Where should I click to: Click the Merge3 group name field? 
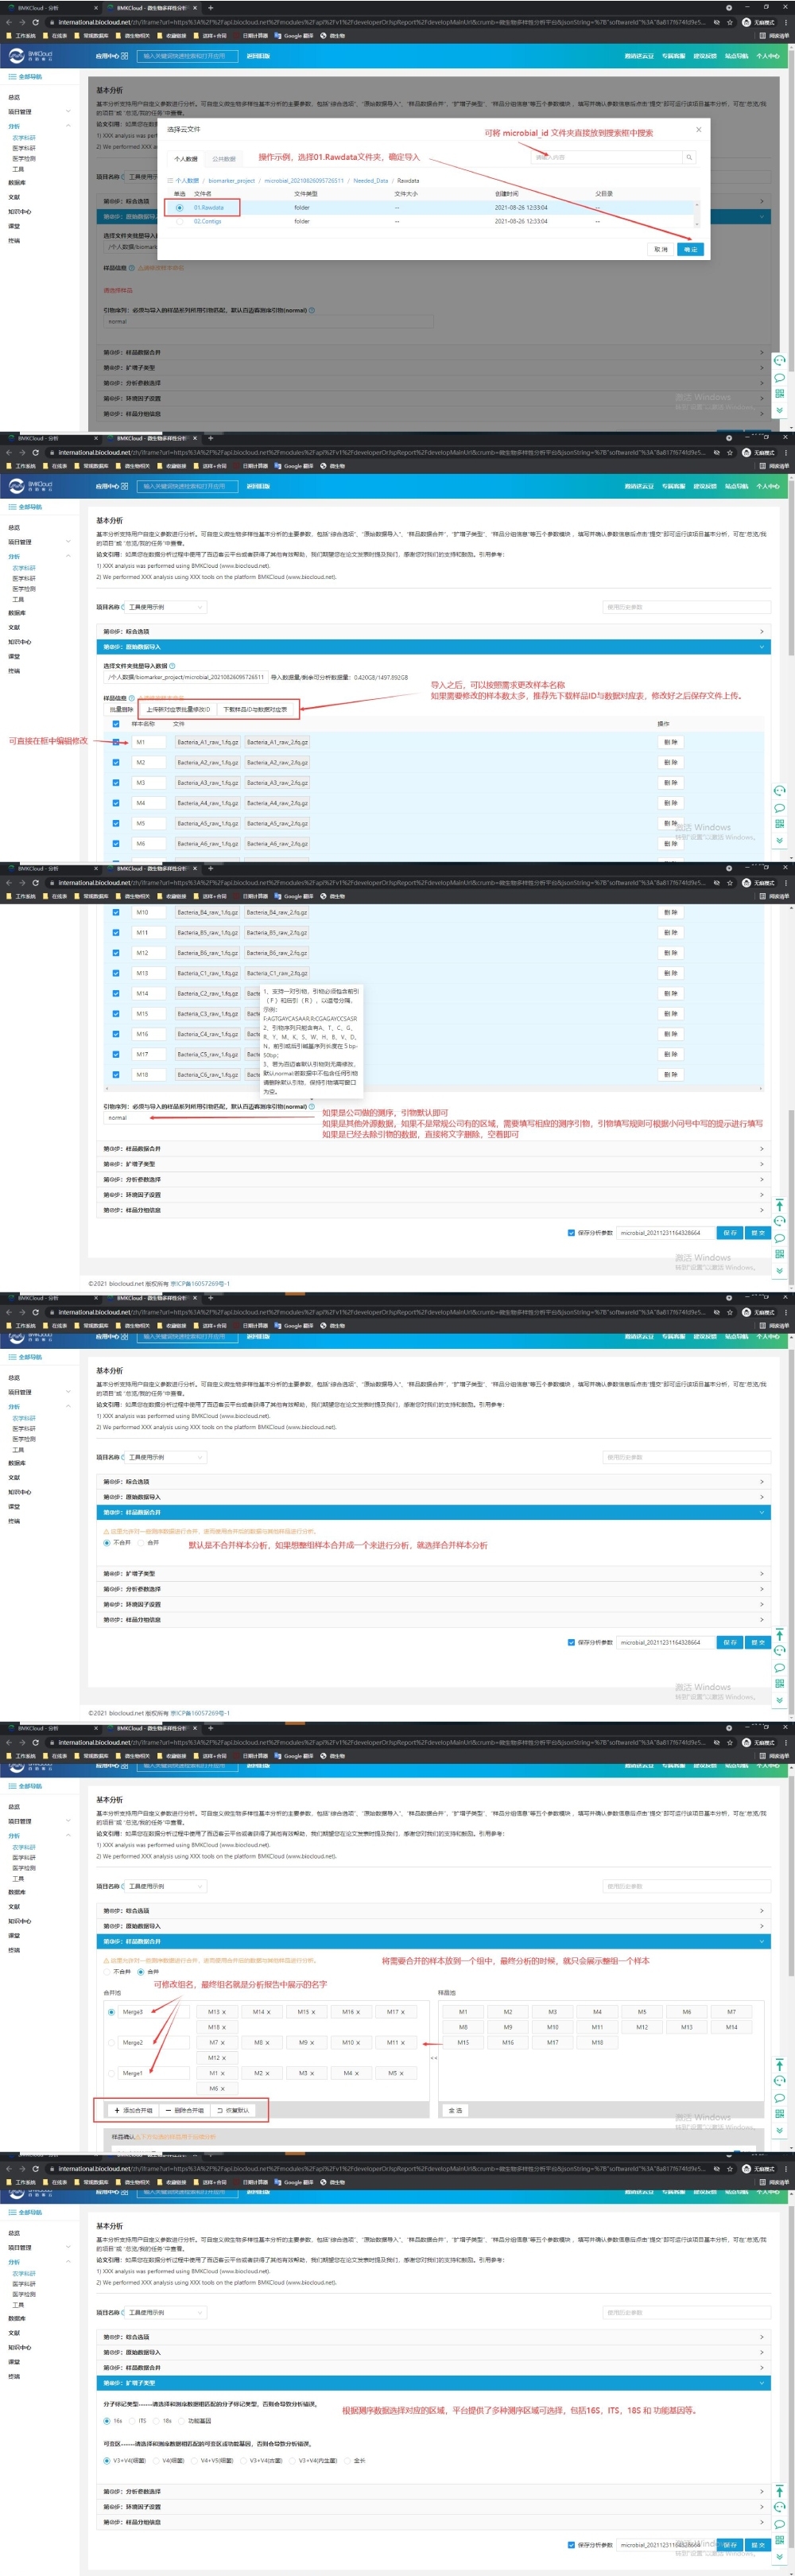tap(150, 2011)
